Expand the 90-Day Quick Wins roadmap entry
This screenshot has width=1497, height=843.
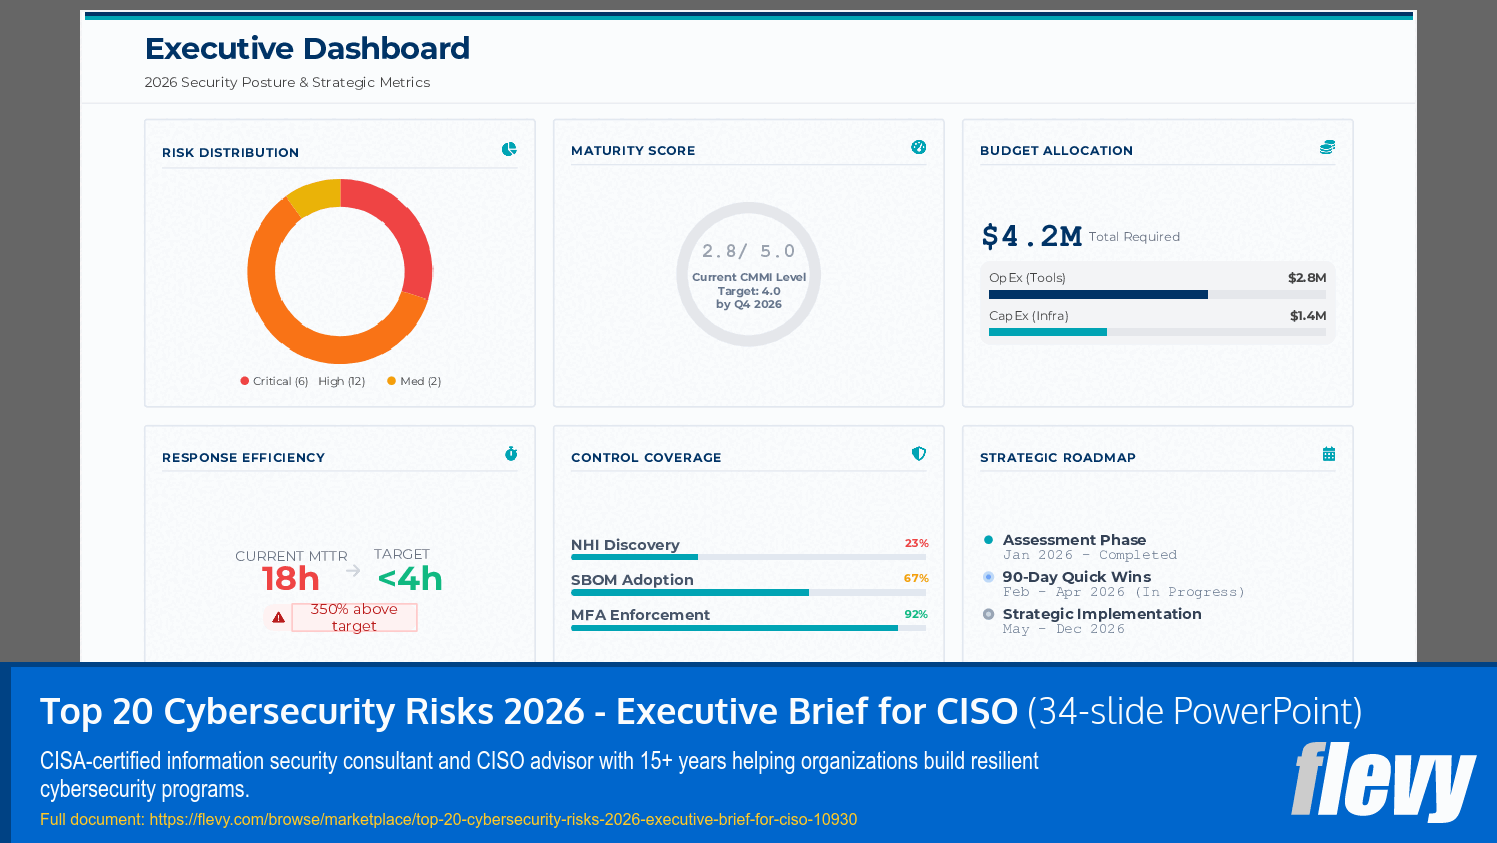1076,577
